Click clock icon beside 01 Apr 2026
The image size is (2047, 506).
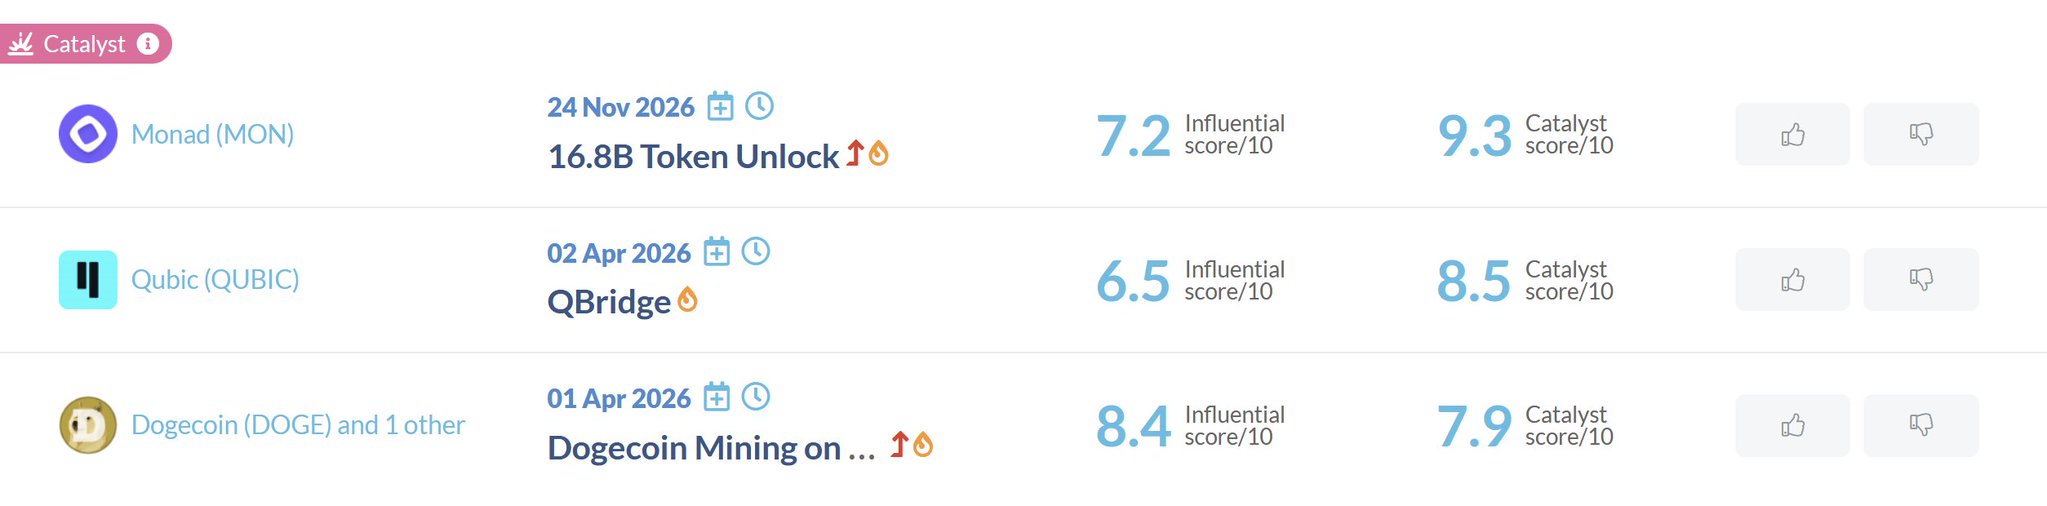coord(756,397)
